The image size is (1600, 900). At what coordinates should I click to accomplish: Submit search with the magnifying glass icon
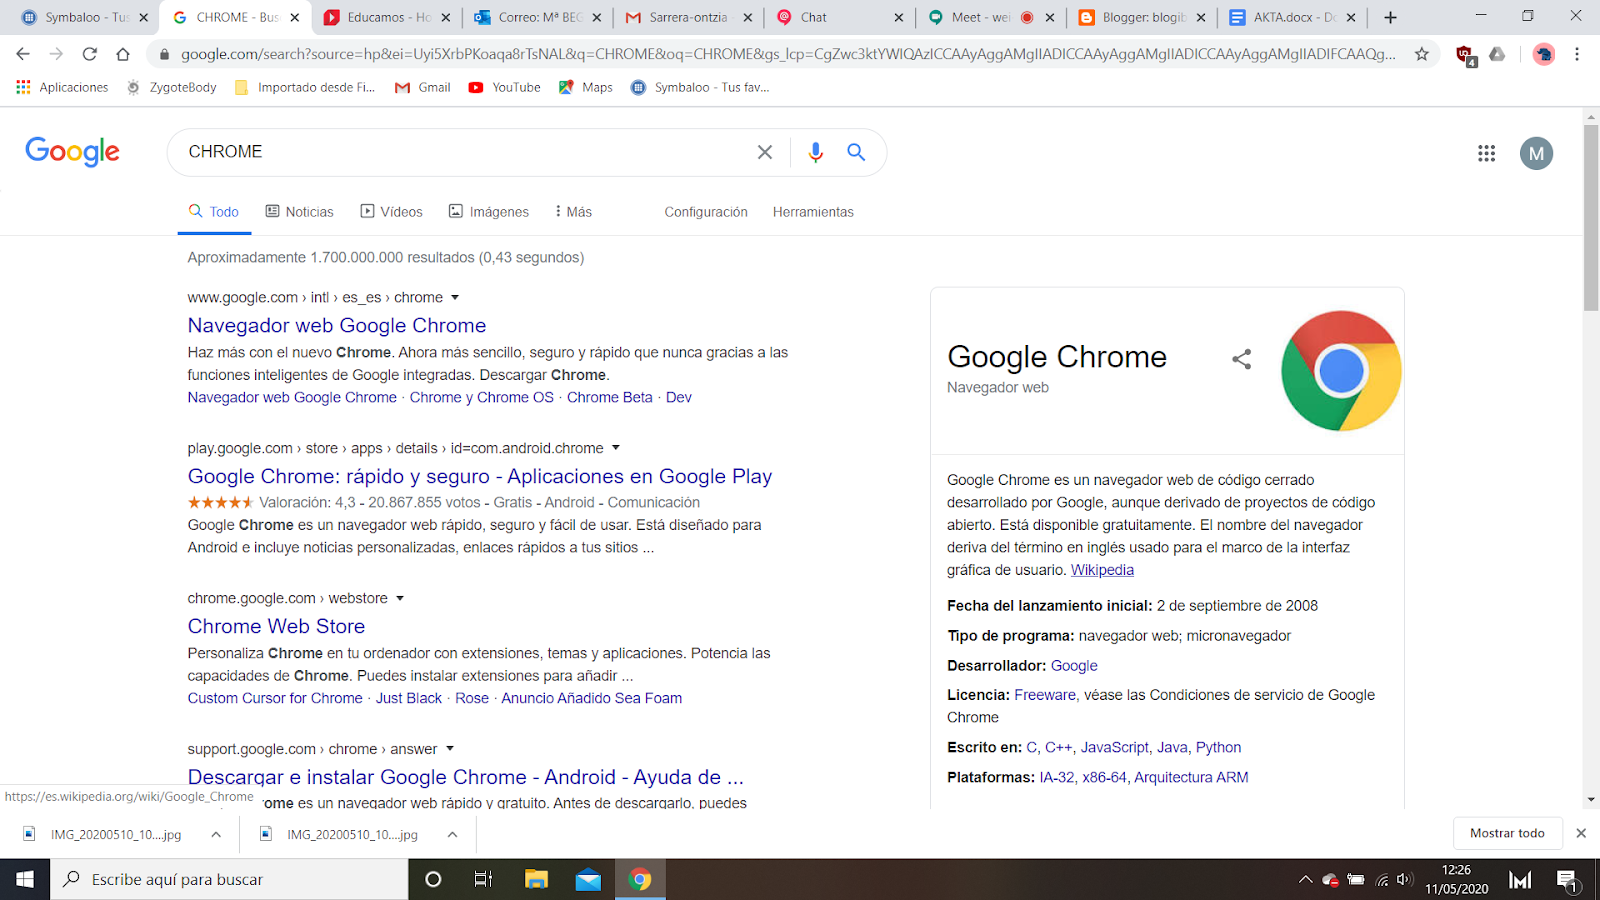click(x=856, y=152)
